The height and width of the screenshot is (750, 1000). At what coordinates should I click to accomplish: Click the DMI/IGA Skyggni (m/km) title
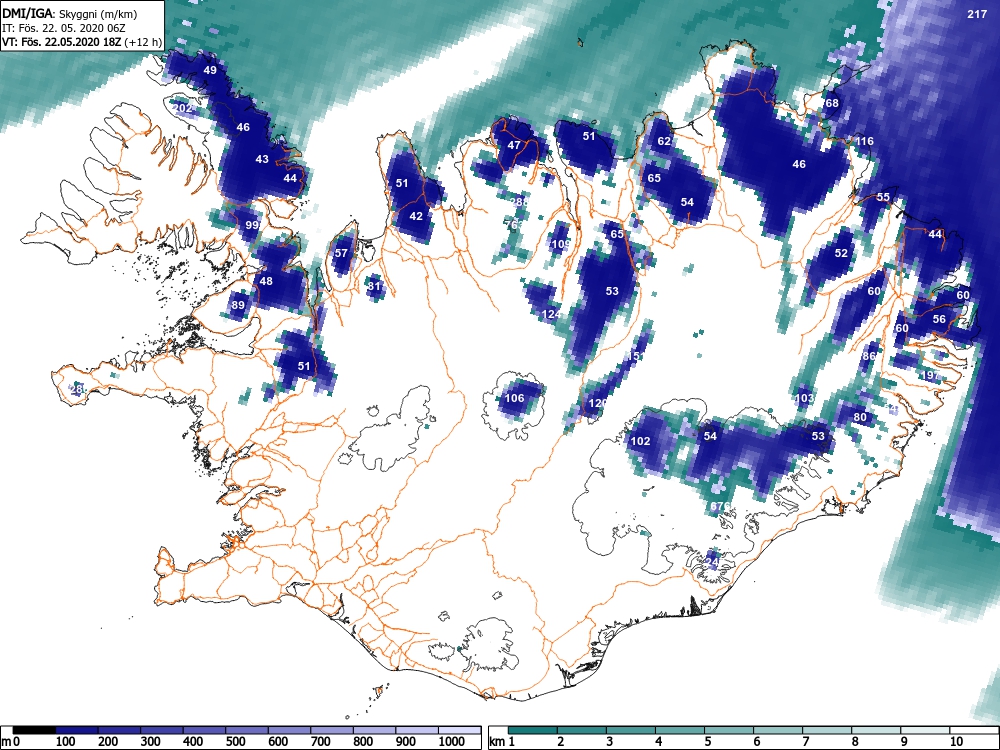tap(69, 13)
